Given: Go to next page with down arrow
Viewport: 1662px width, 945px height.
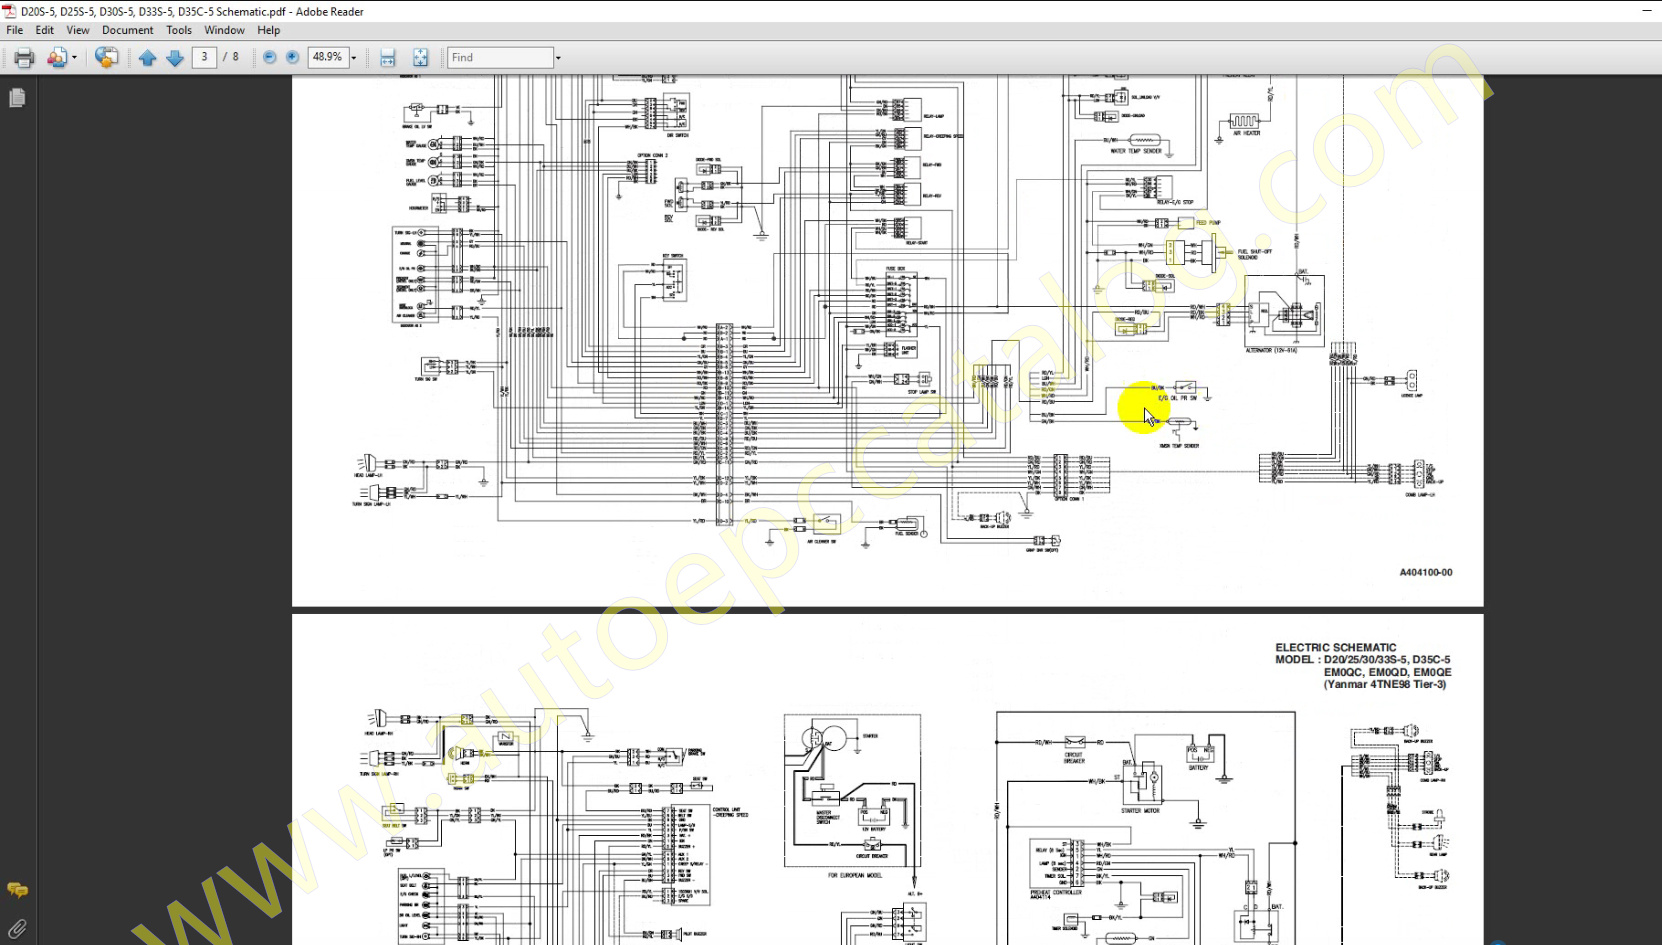Looking at the screenshot, I should (175, 58).
